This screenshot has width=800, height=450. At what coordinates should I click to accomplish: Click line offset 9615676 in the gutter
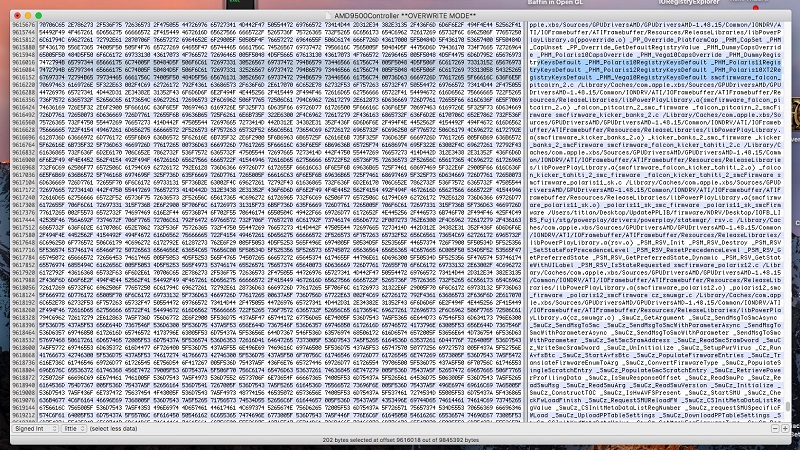point(23,24)
